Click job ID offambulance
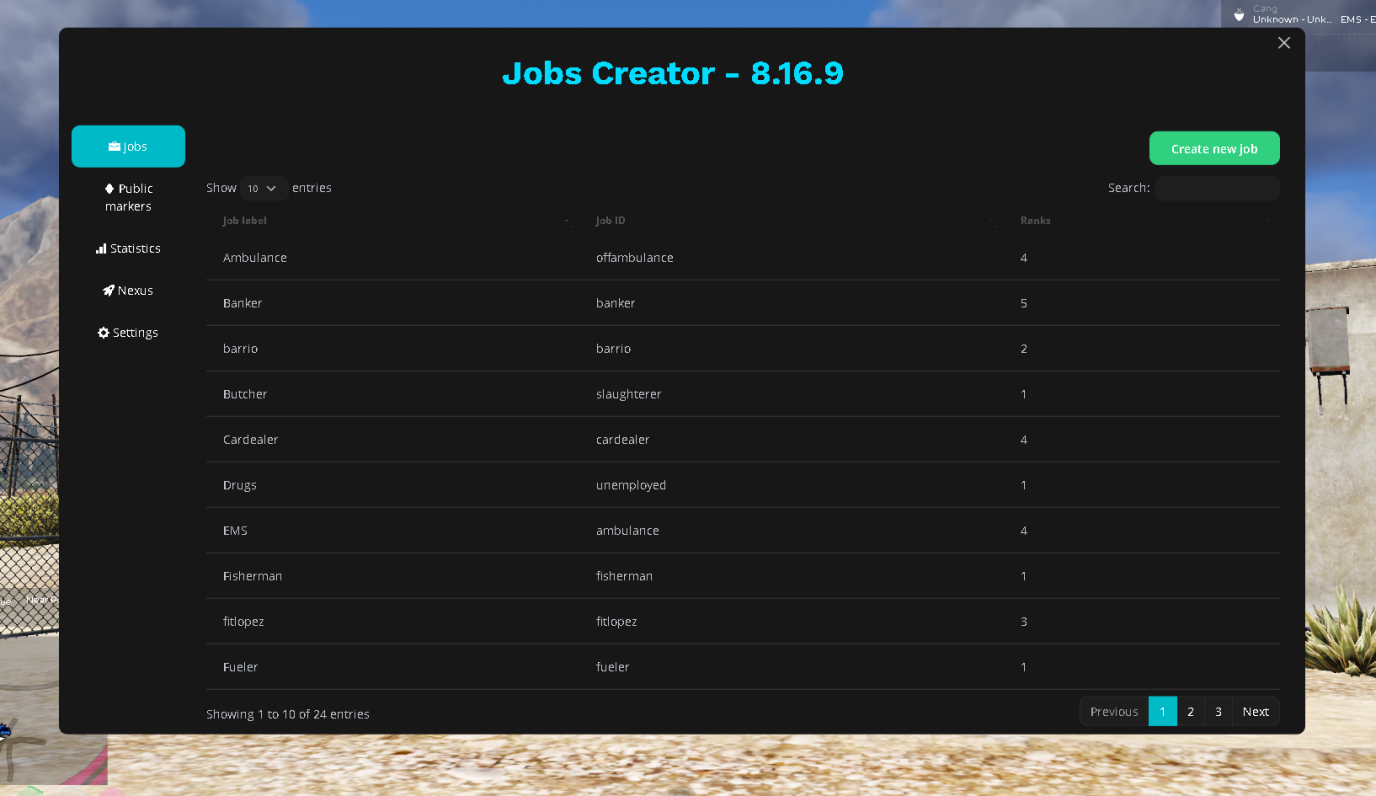The height and width of the screenshot is (796, 1376). (635, 257)
